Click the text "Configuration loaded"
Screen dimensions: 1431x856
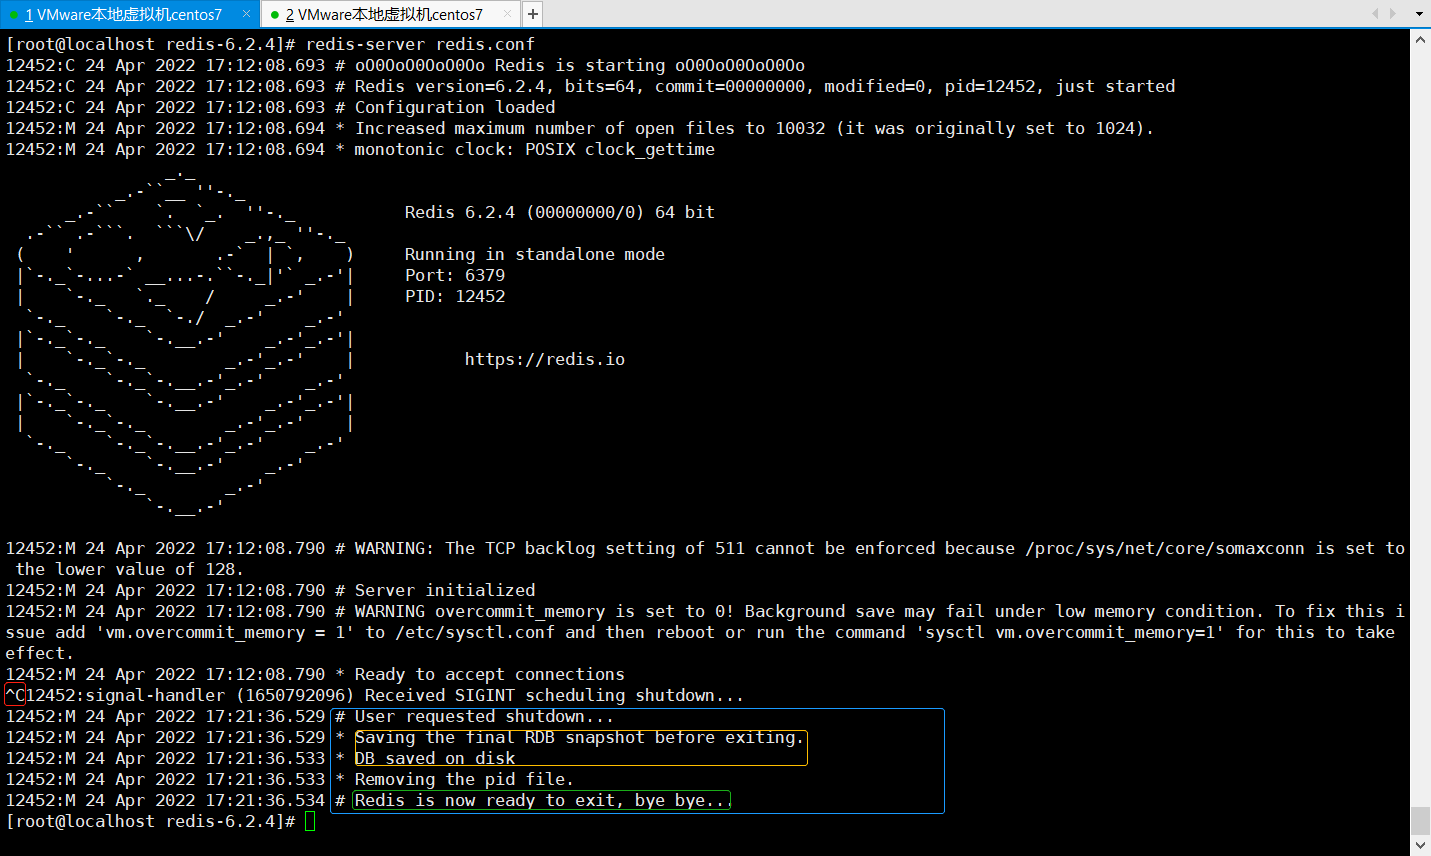coord(455,108)
